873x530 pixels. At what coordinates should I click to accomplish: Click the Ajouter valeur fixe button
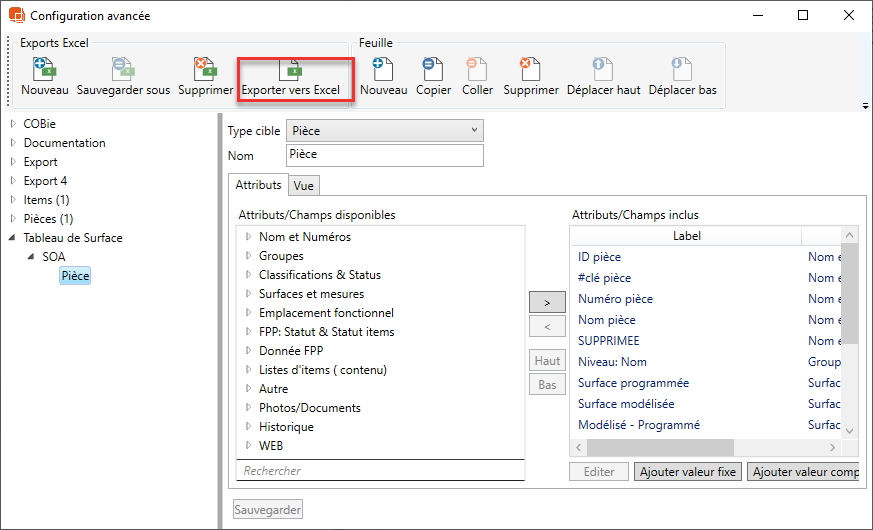pyautogui.click(x=687, y=472)
